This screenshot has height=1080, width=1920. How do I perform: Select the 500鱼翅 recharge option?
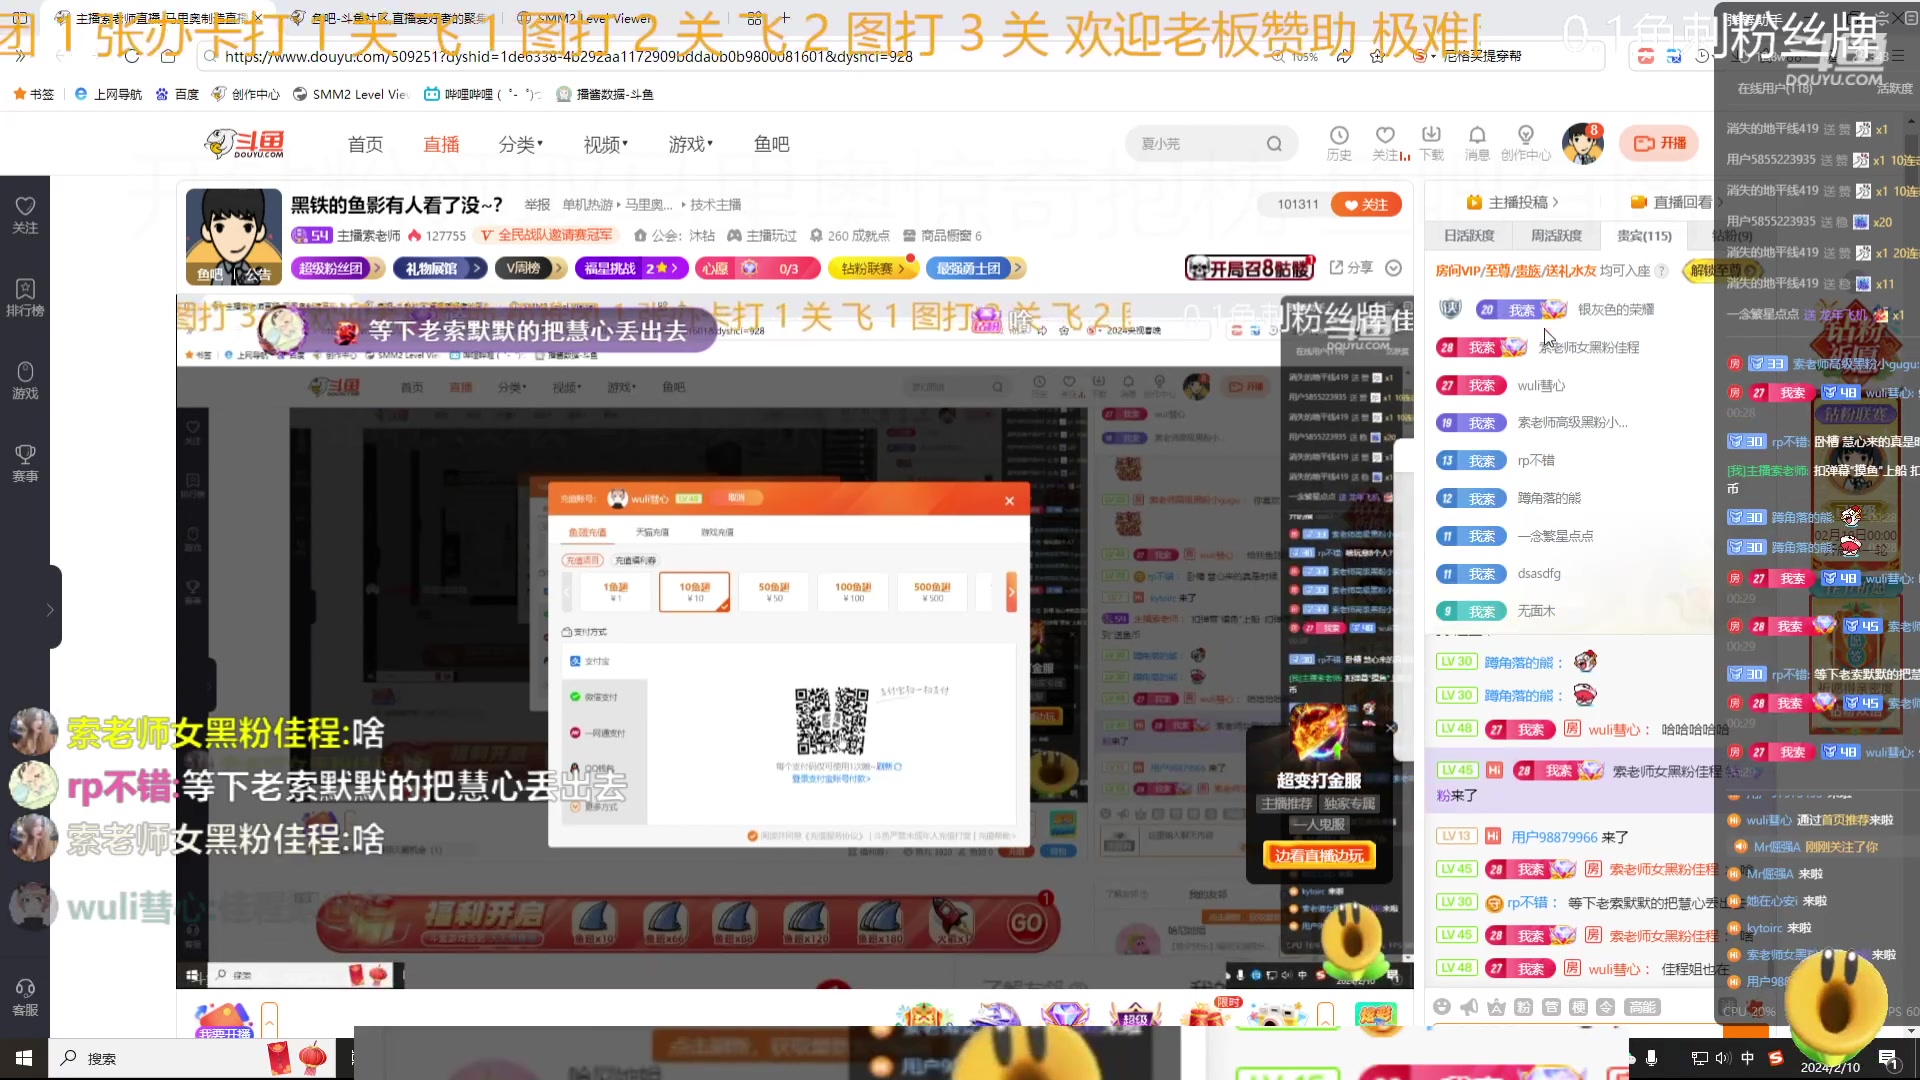[932, 592]
